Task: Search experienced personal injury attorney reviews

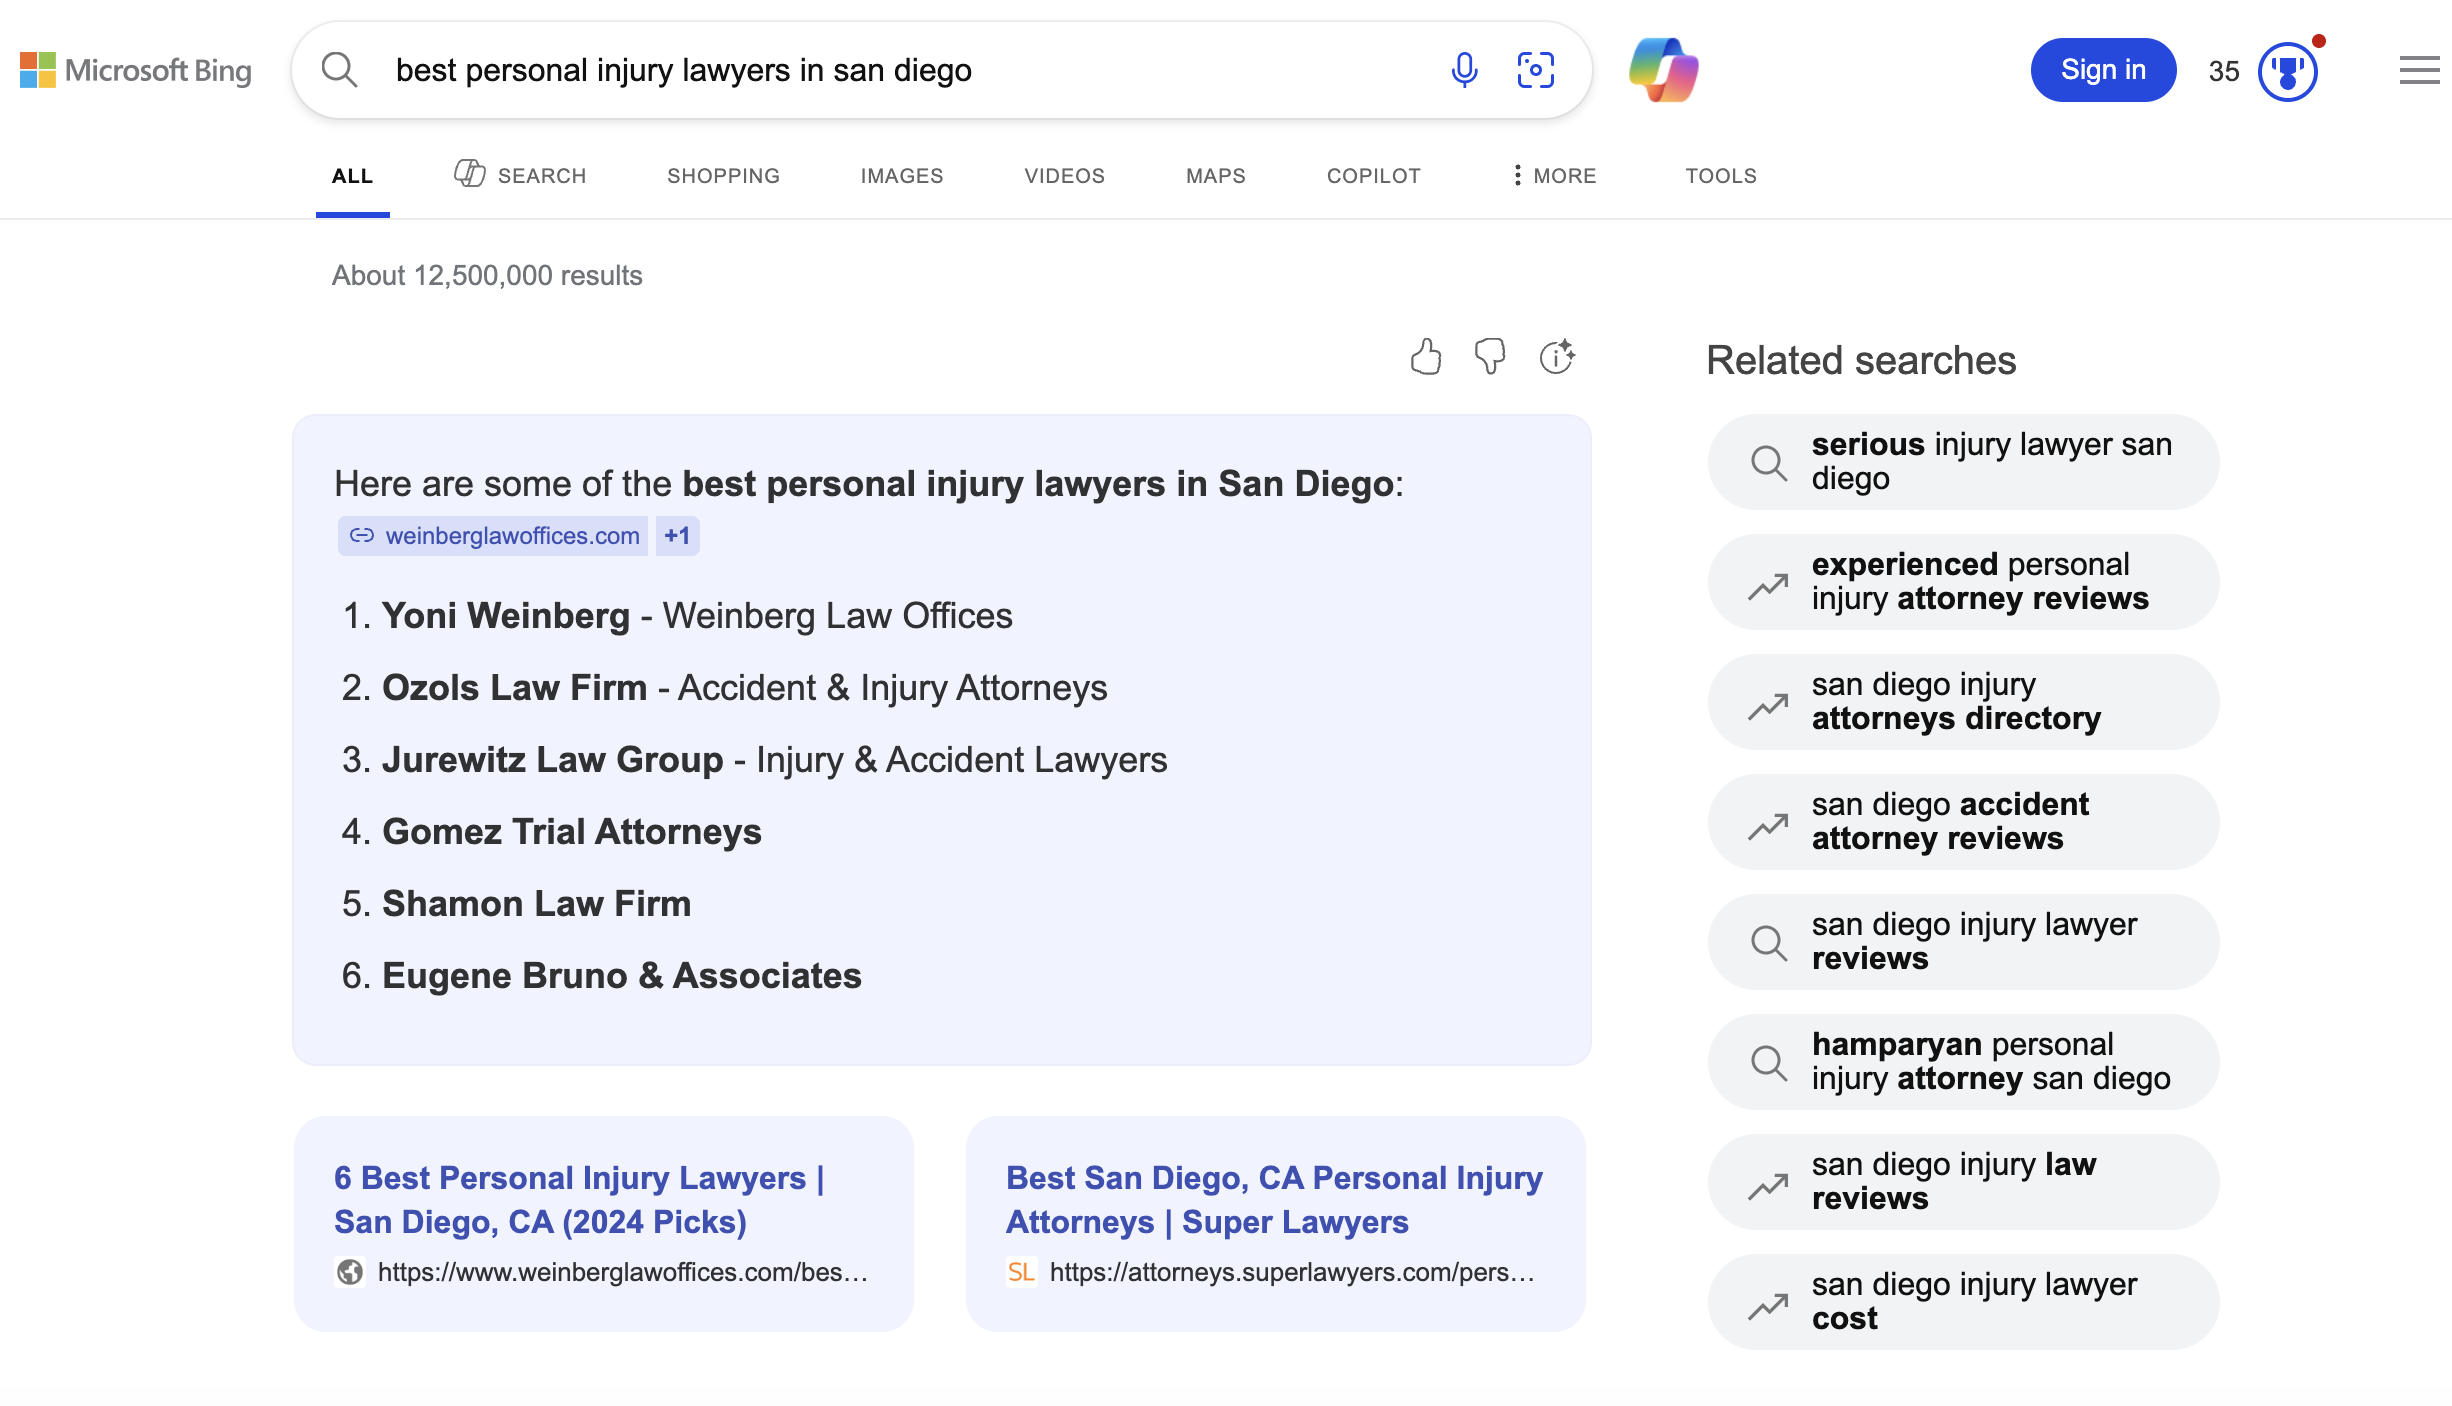Action: pyautogui.click(x=1963, y=582)
